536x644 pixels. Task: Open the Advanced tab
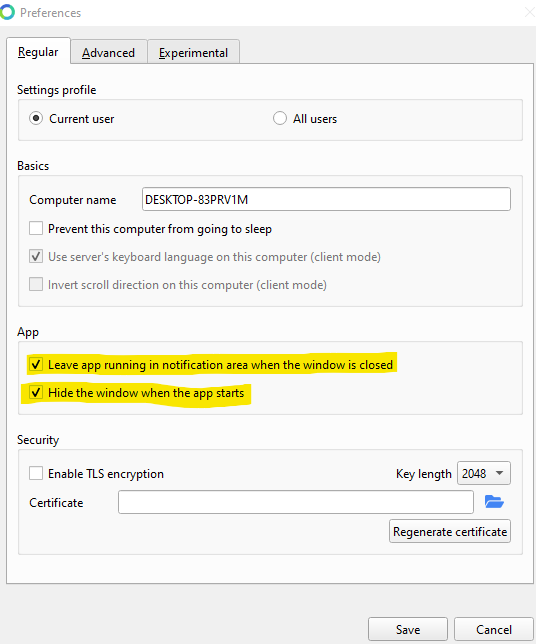[x=108, y=53]
